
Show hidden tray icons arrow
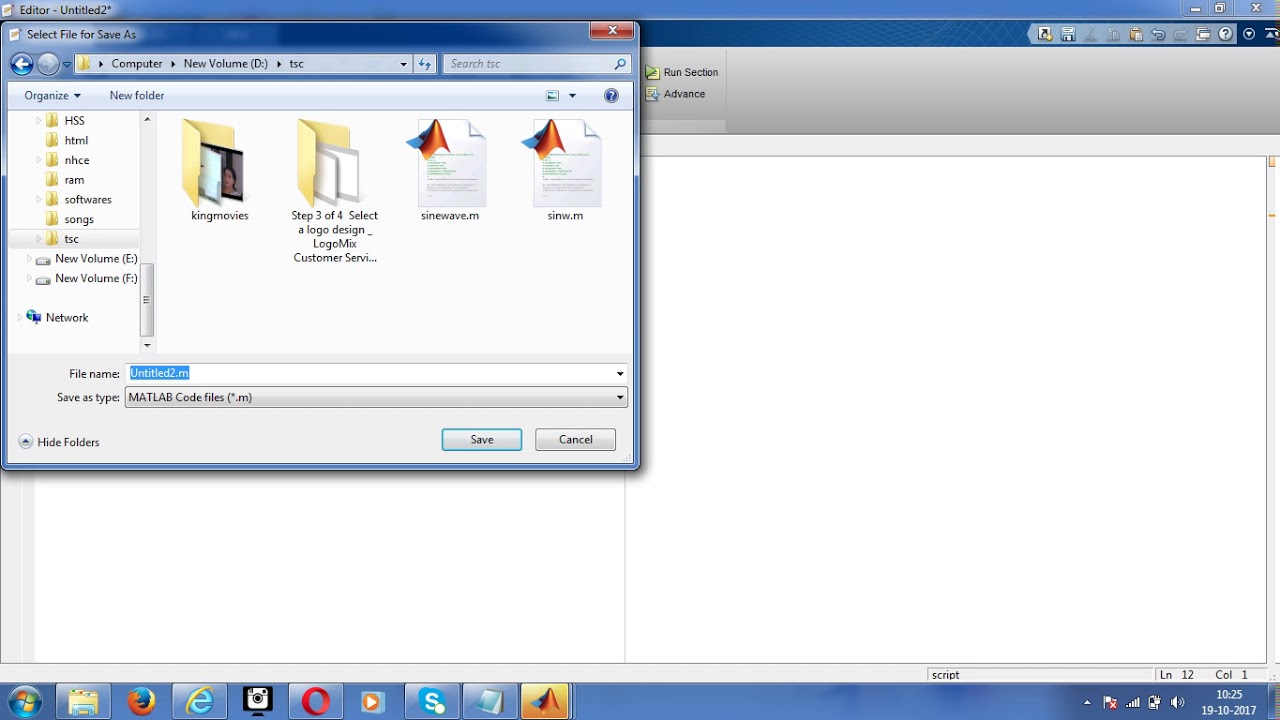[1088, 702]
